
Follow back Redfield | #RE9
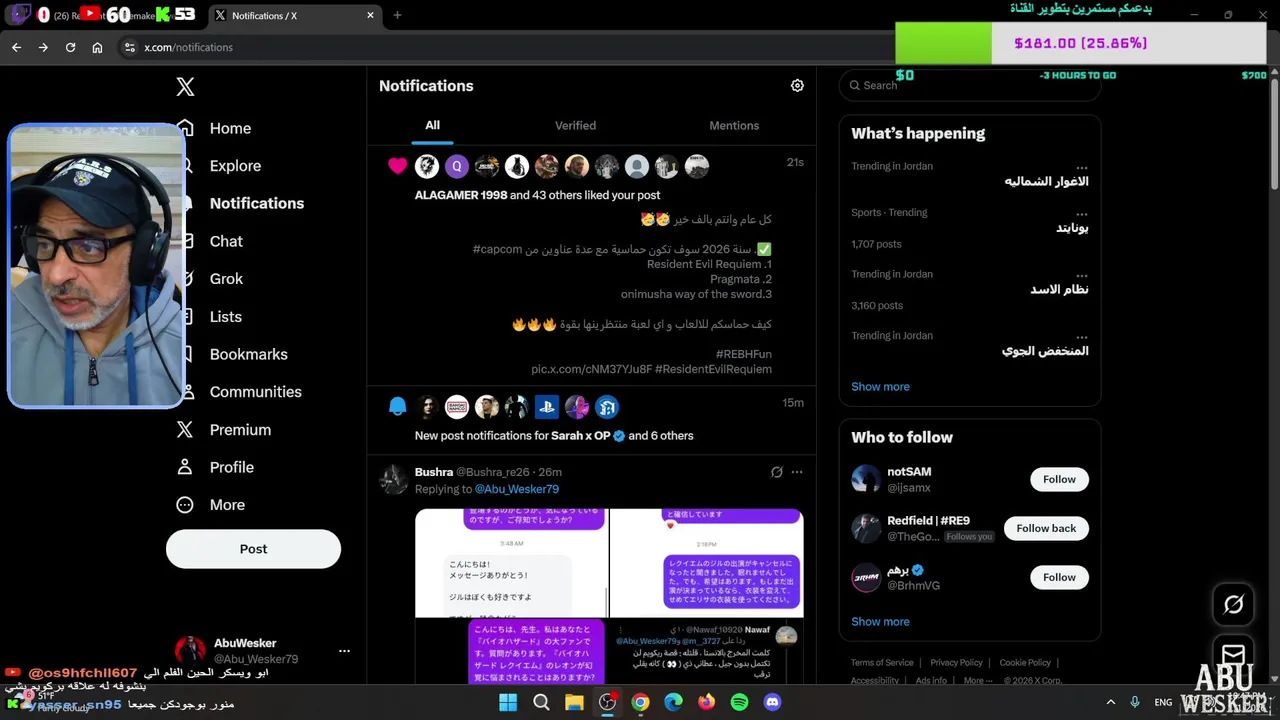pyautogui.click(x=1046, y=528)
